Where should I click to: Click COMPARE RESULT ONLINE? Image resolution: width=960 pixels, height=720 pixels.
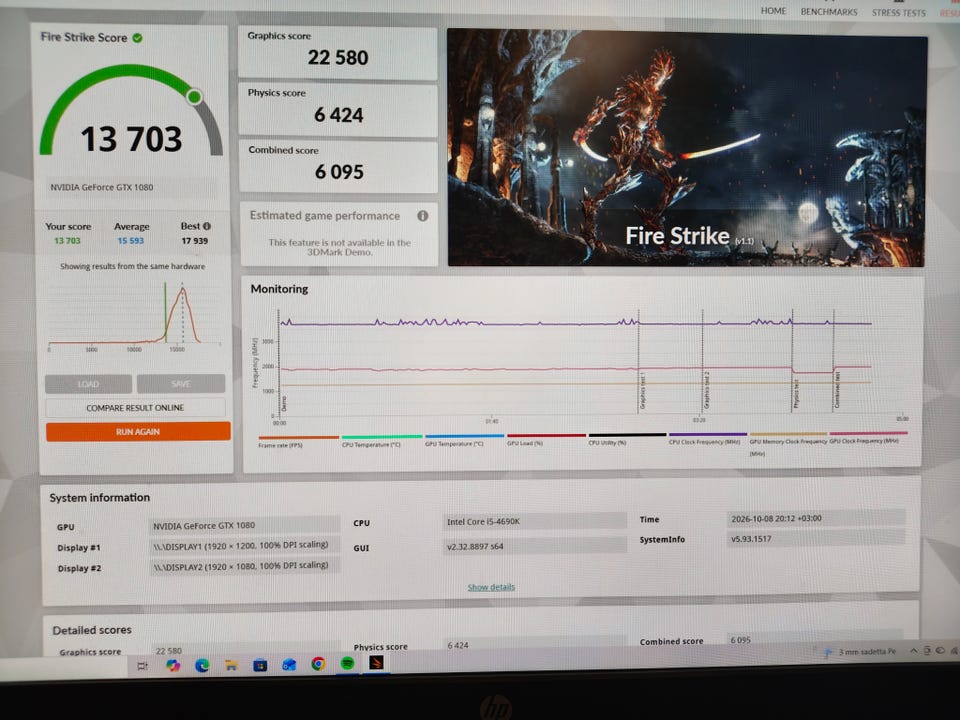pyautogui.click(x=135, y=408)
